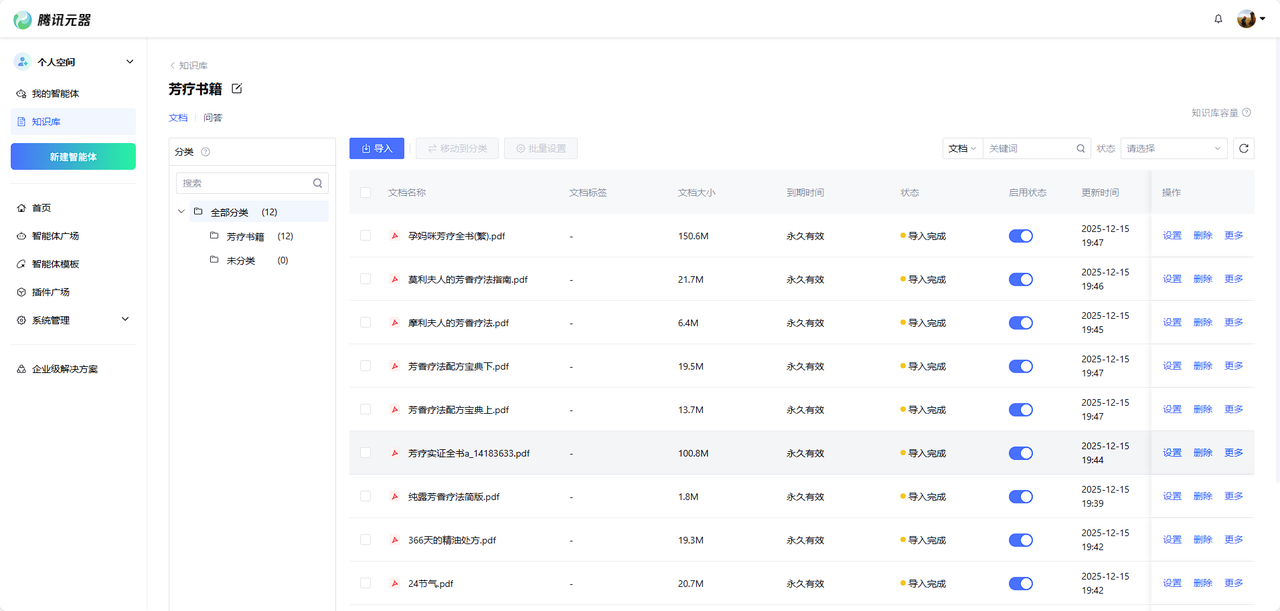Click the help icon next to 分类
The width and height of the screenshot is (1280, 611).
coord(205,152)
